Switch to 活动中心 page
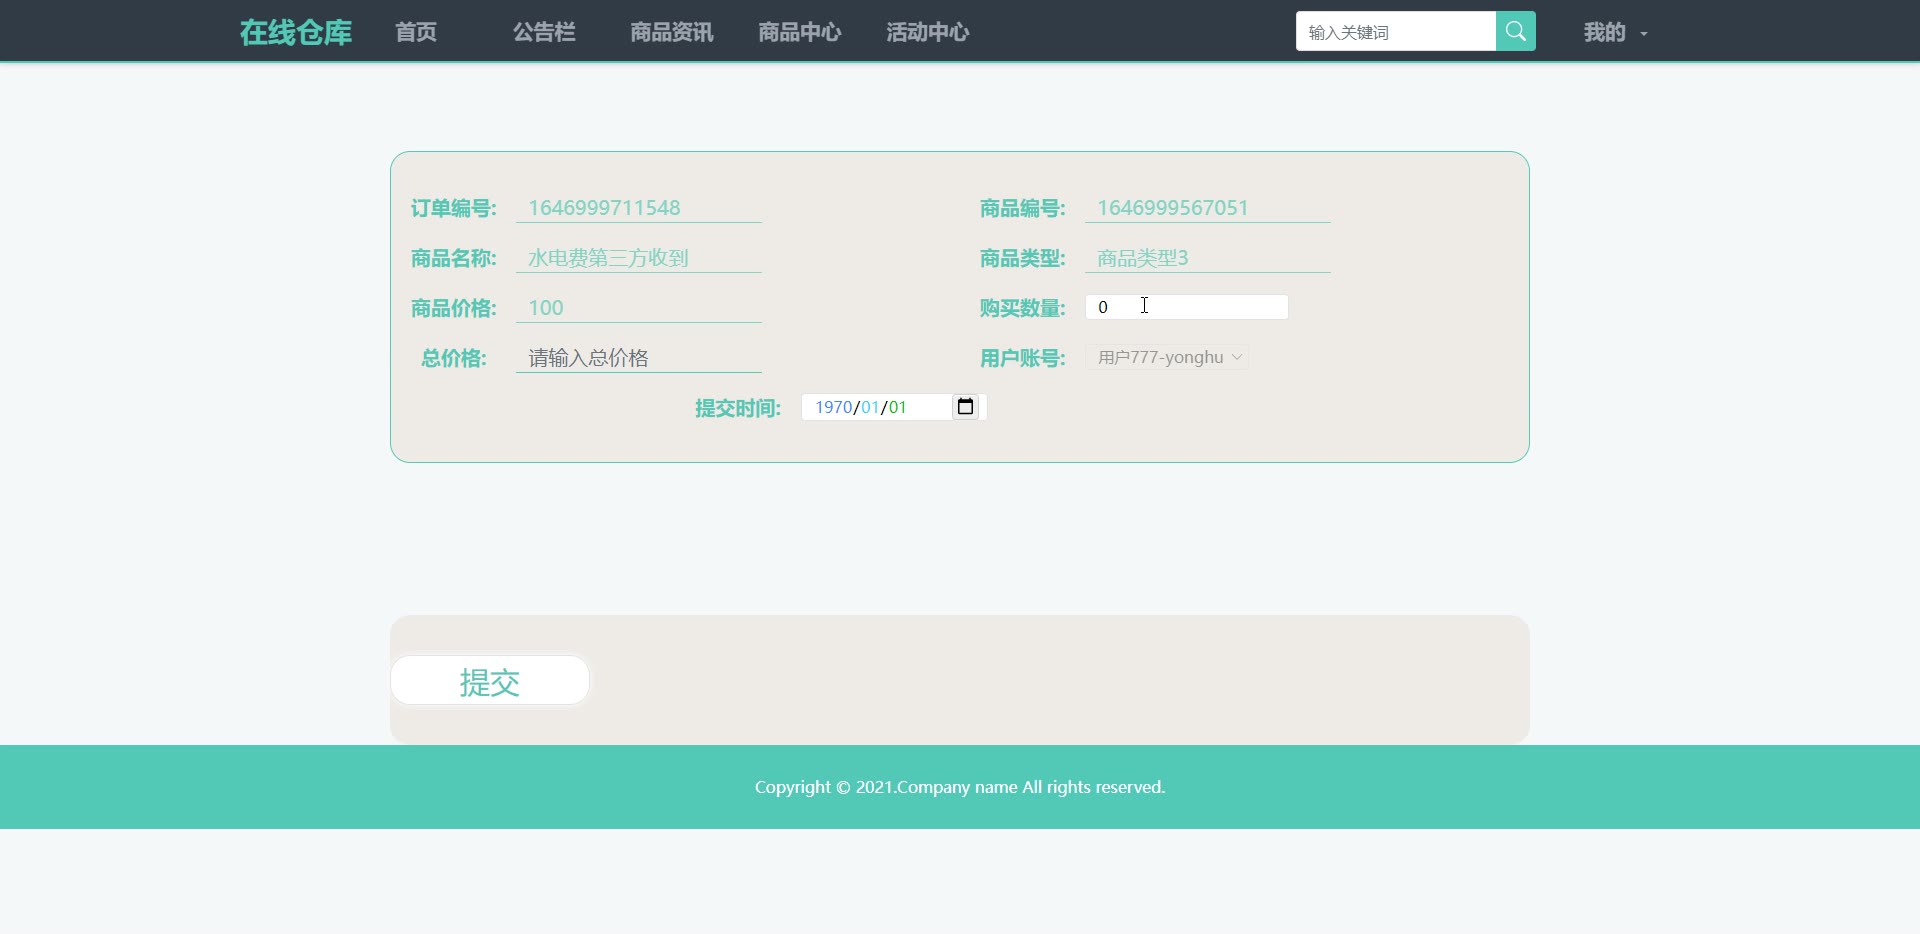Image resolution: width=1920 pixels, height=934 pixels. (x=927, y=33)
